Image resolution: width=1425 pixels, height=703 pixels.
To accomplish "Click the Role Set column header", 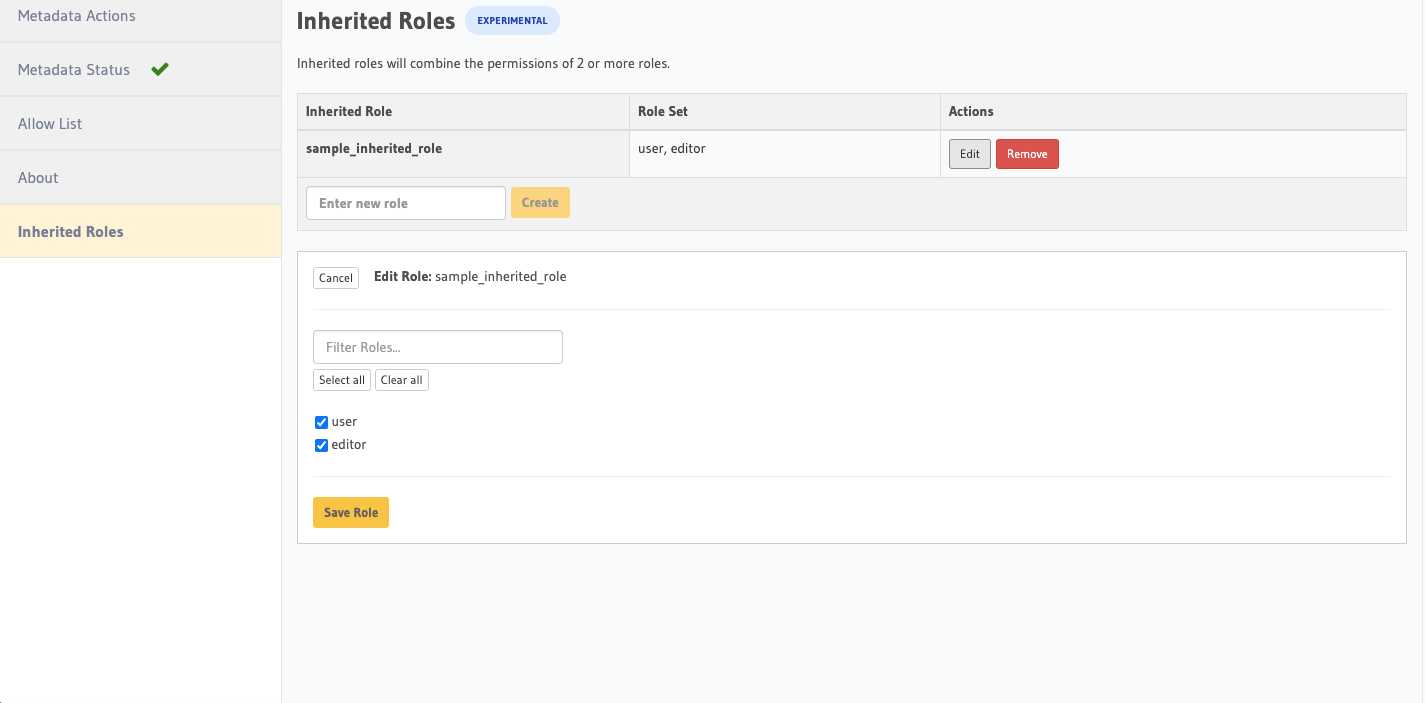I will 663,111.
